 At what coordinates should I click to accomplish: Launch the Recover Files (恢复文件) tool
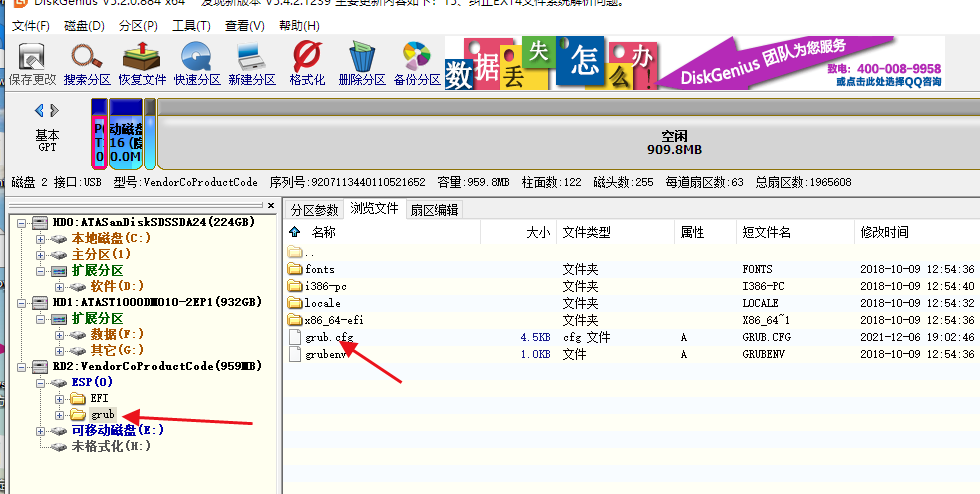click(x=142, y=63)
